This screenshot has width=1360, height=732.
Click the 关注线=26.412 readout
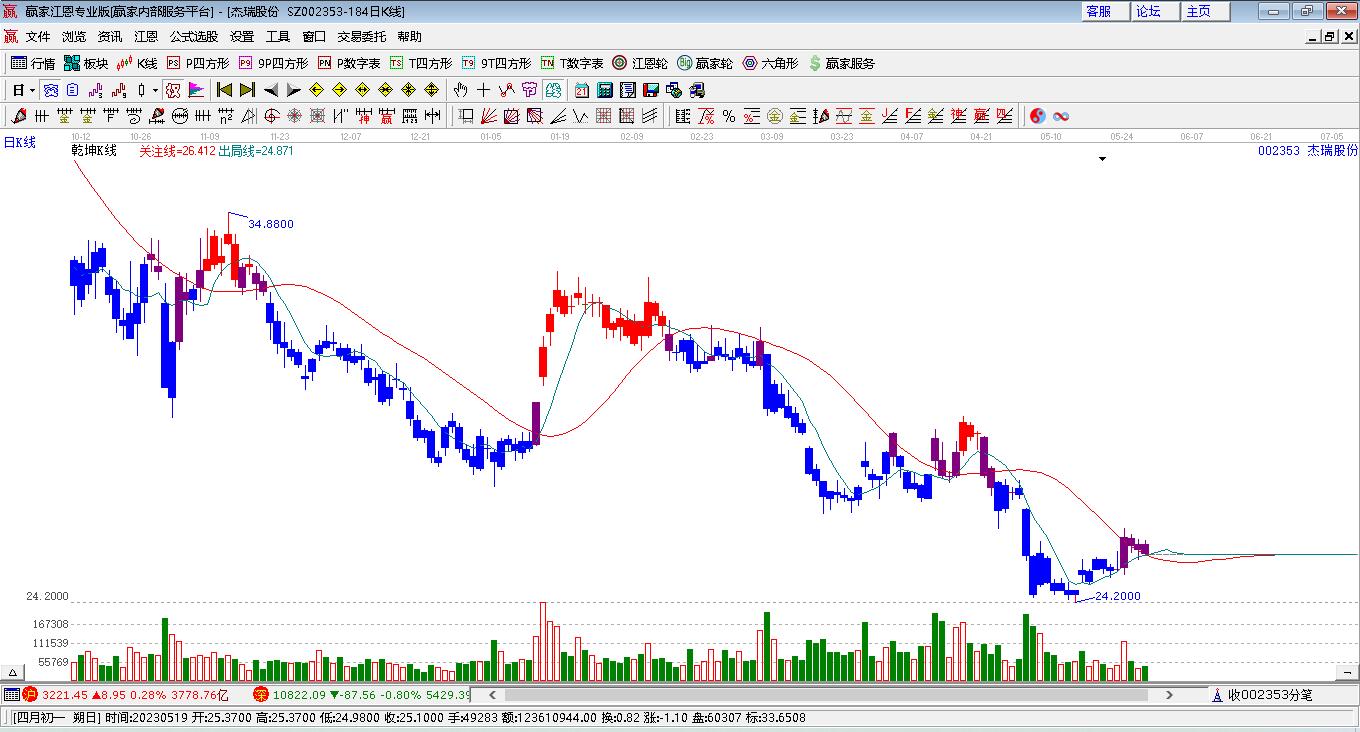[x=177, y=151]
